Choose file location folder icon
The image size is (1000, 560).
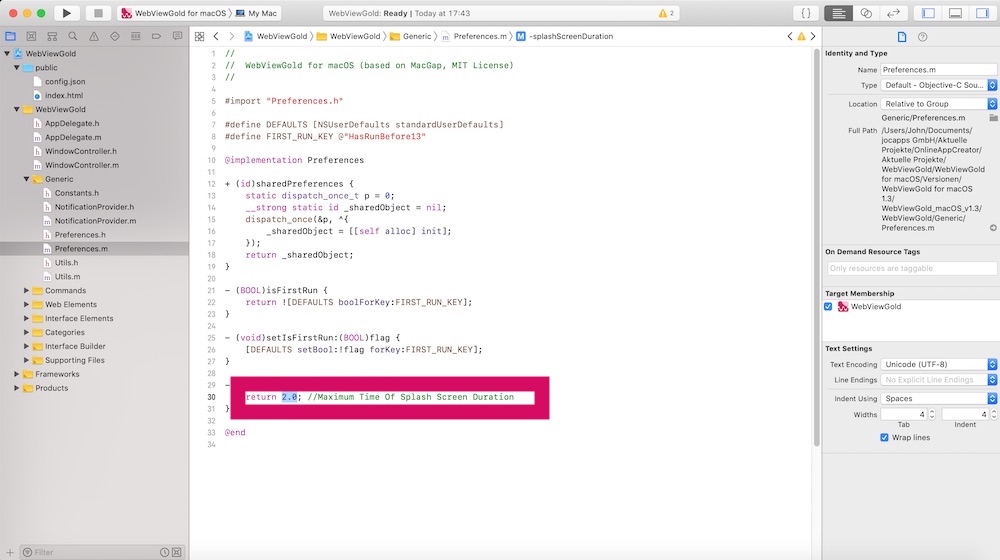click(x=993, y=118)
